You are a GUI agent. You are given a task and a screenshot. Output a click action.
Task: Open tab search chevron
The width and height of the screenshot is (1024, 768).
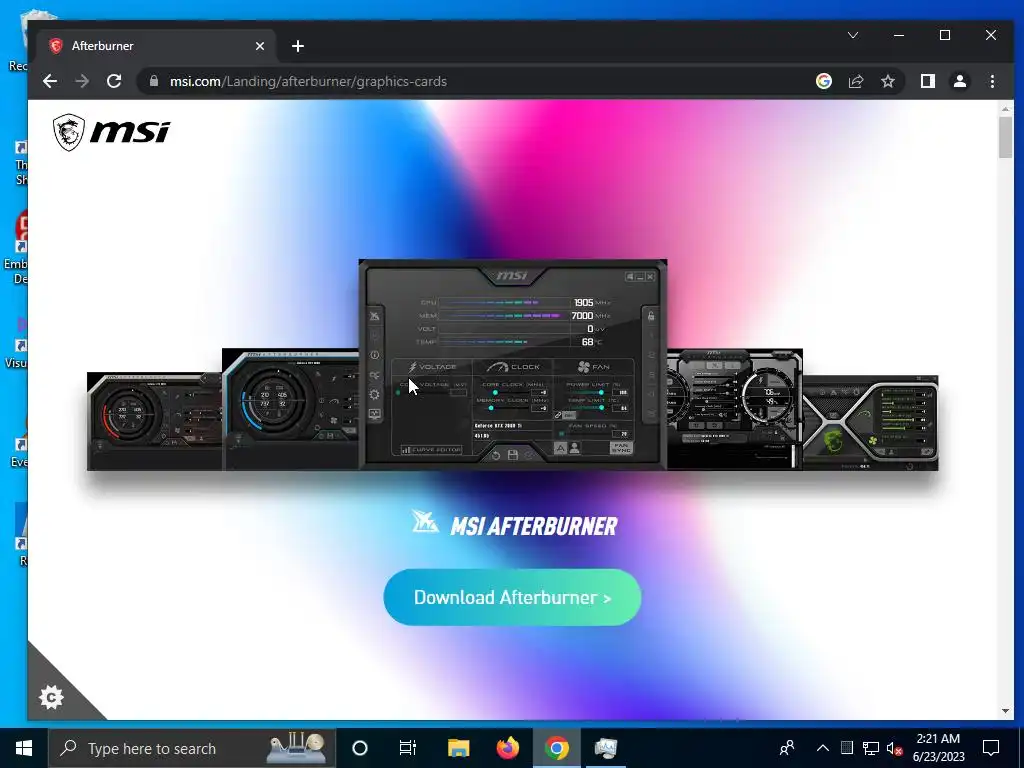point(853,35)
